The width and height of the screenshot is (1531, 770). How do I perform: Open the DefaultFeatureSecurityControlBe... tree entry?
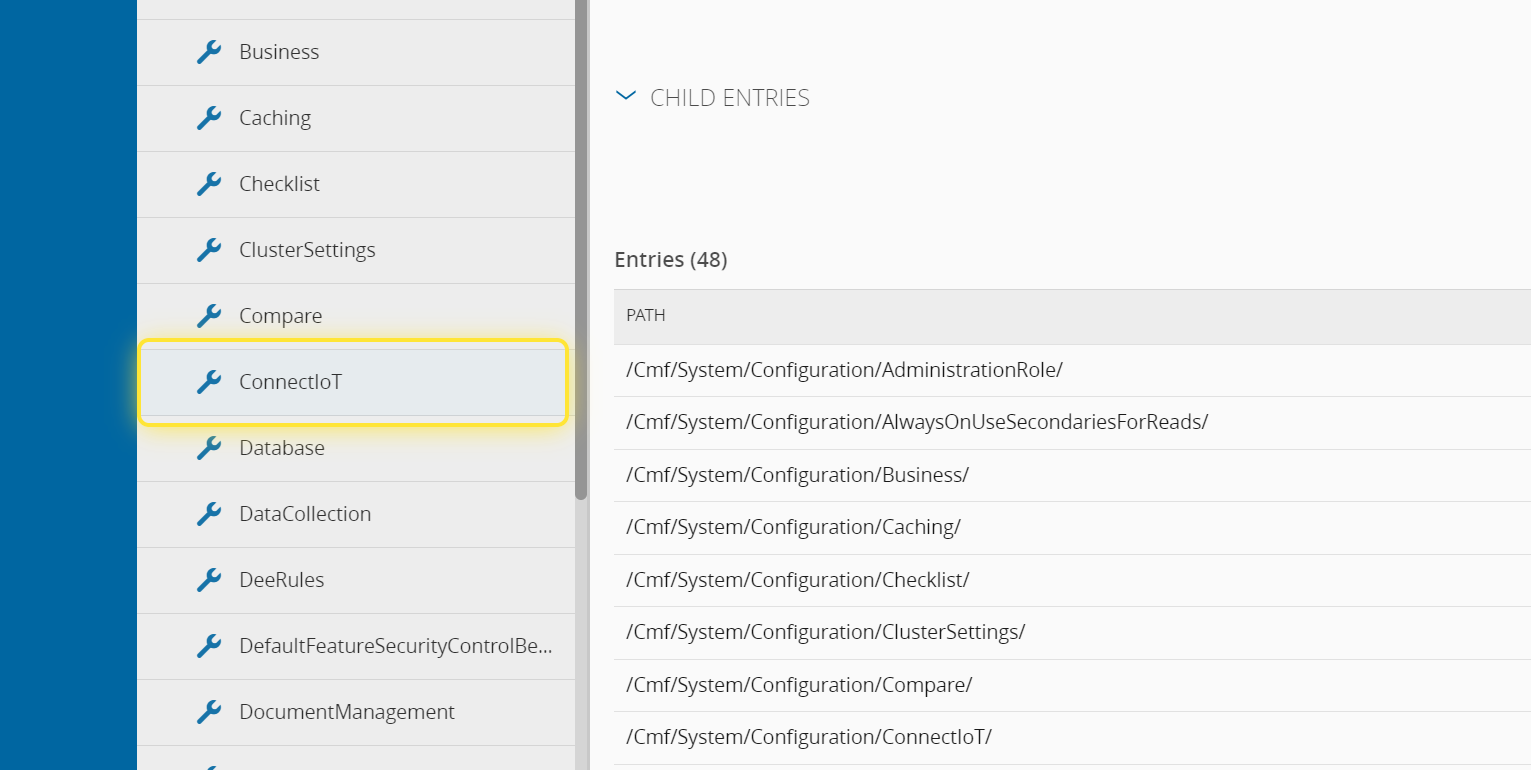click(394, 646)
